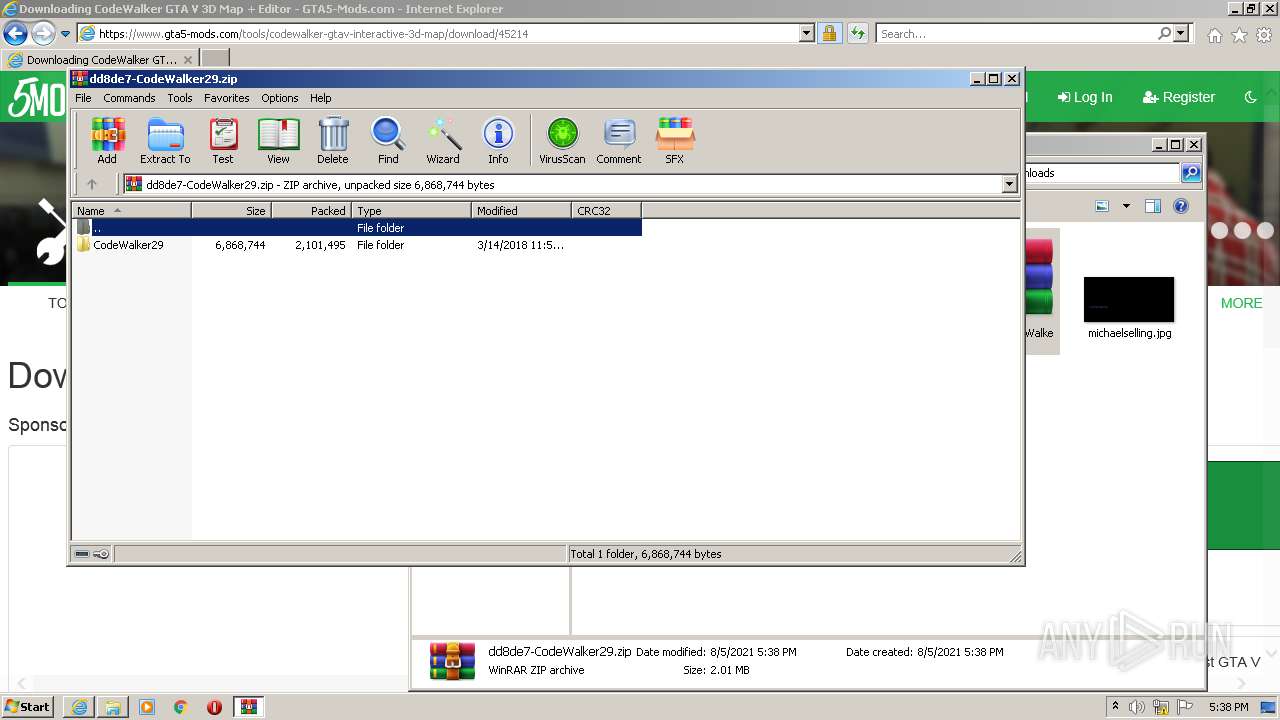This screenshot has width=1280, height=720.
Task: Open the File Explorer taskbar icon
Action: pos(113,707)
